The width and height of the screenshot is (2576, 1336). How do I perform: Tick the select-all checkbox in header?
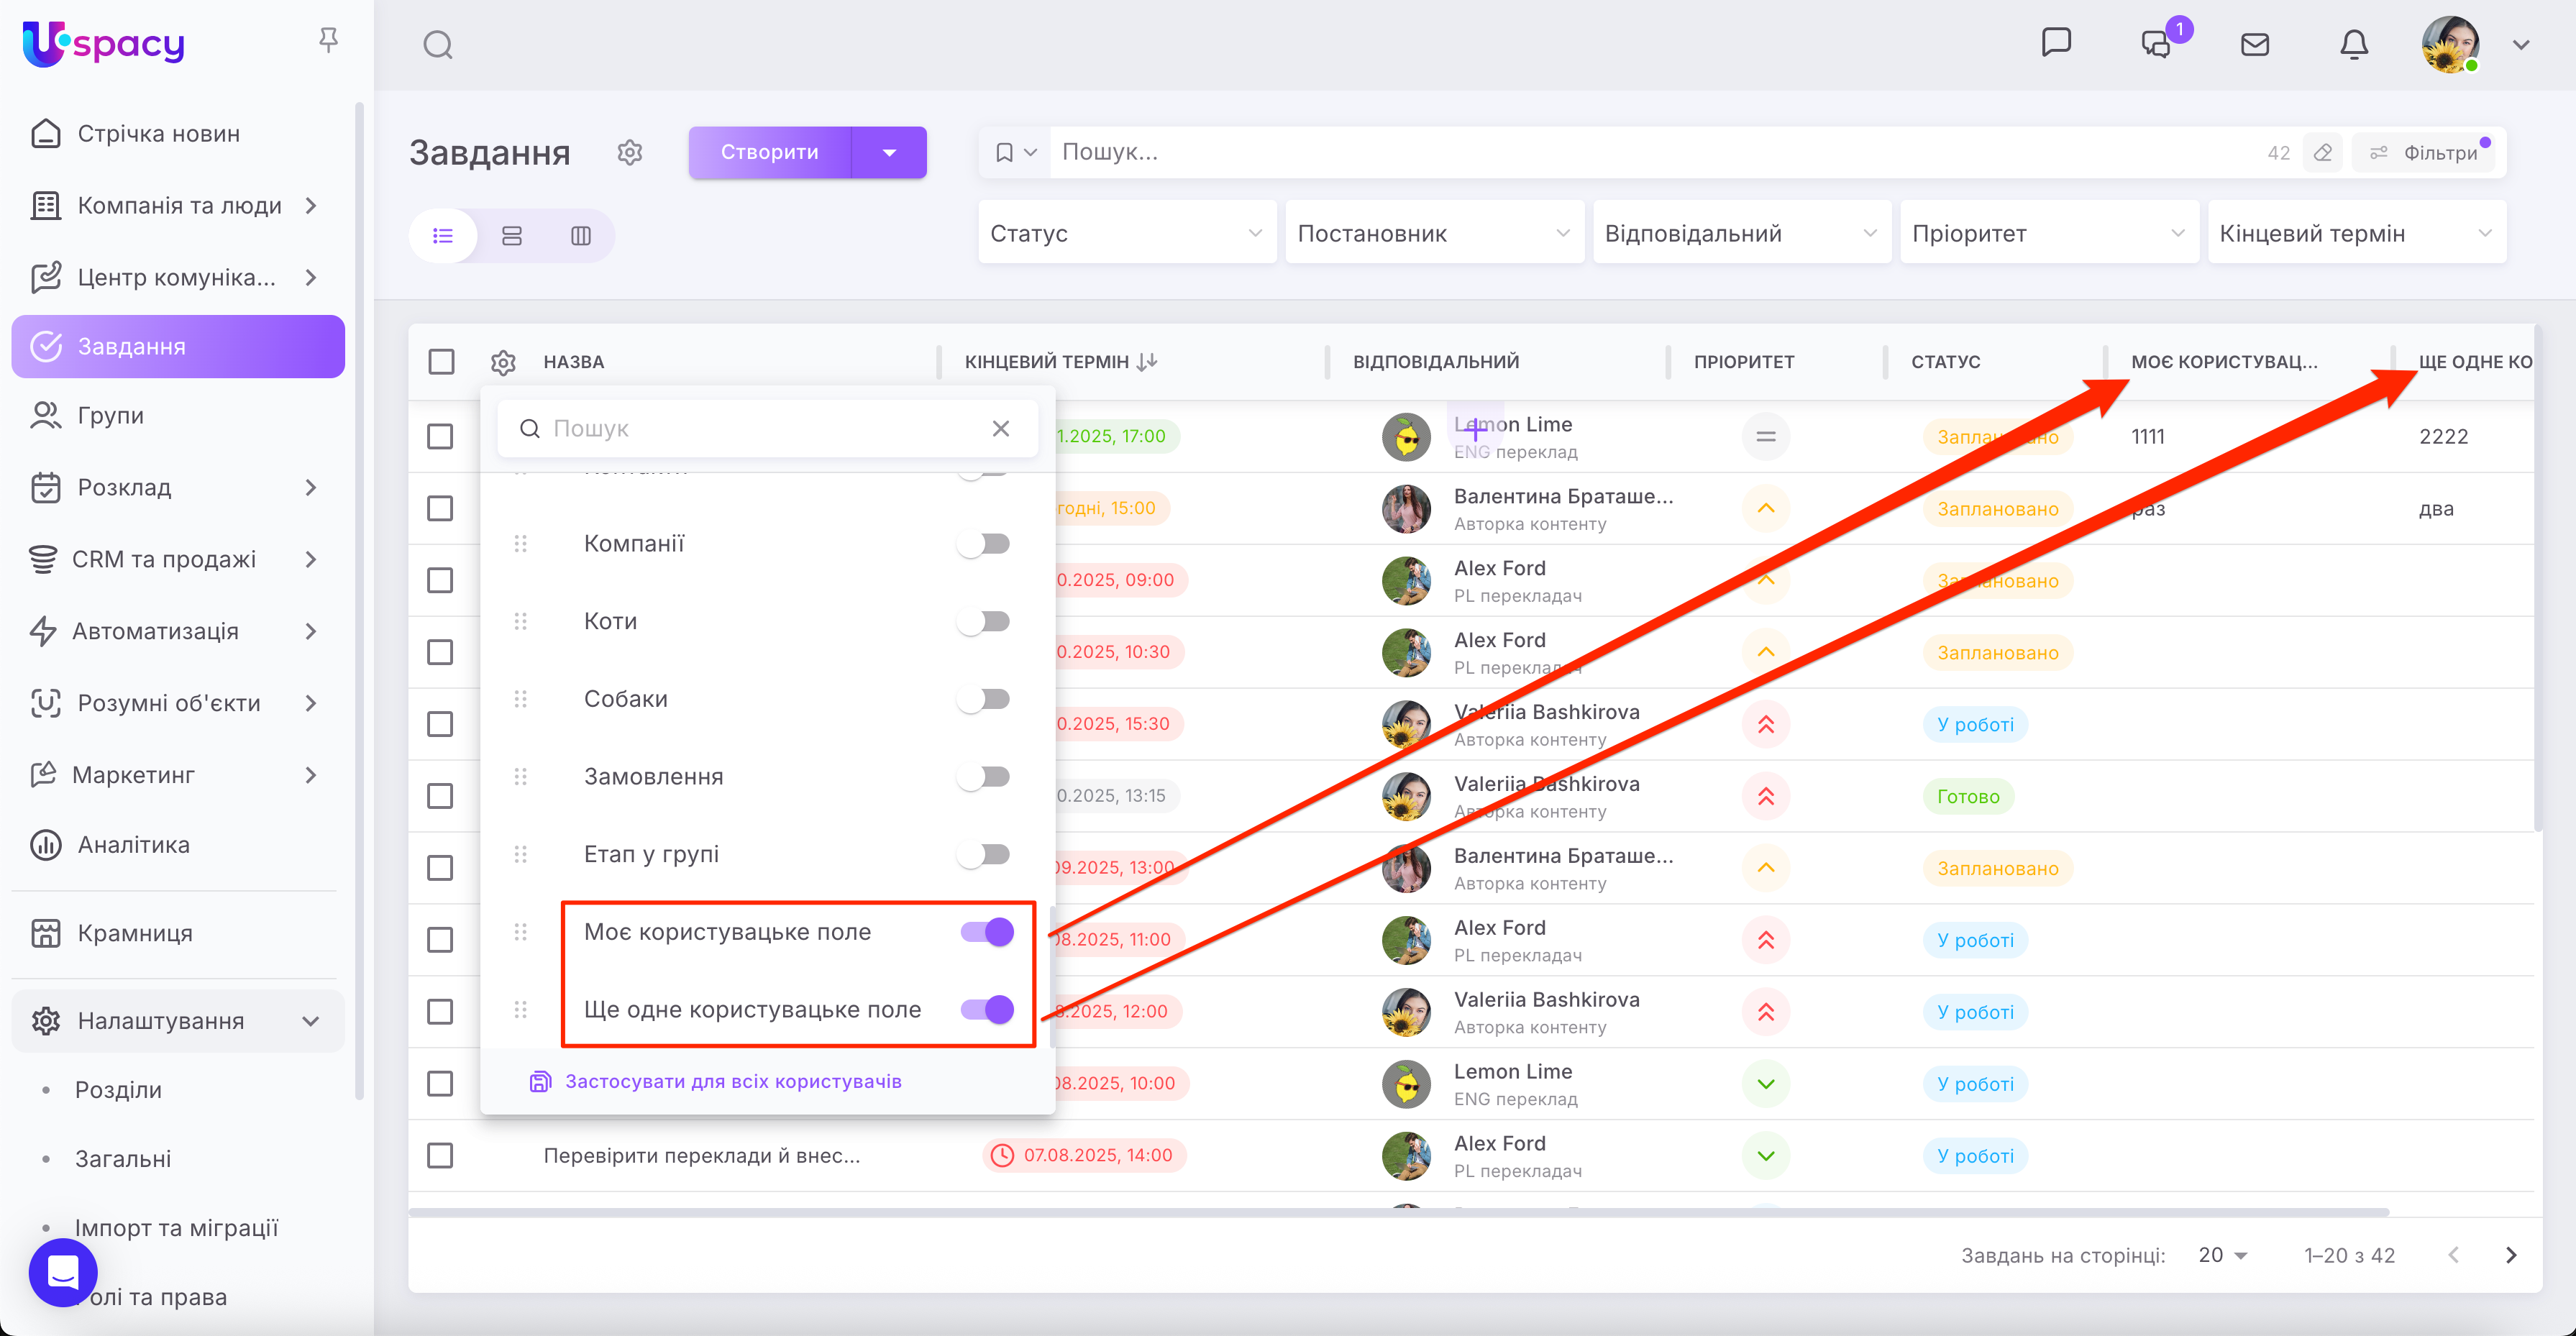pos(441,362)
